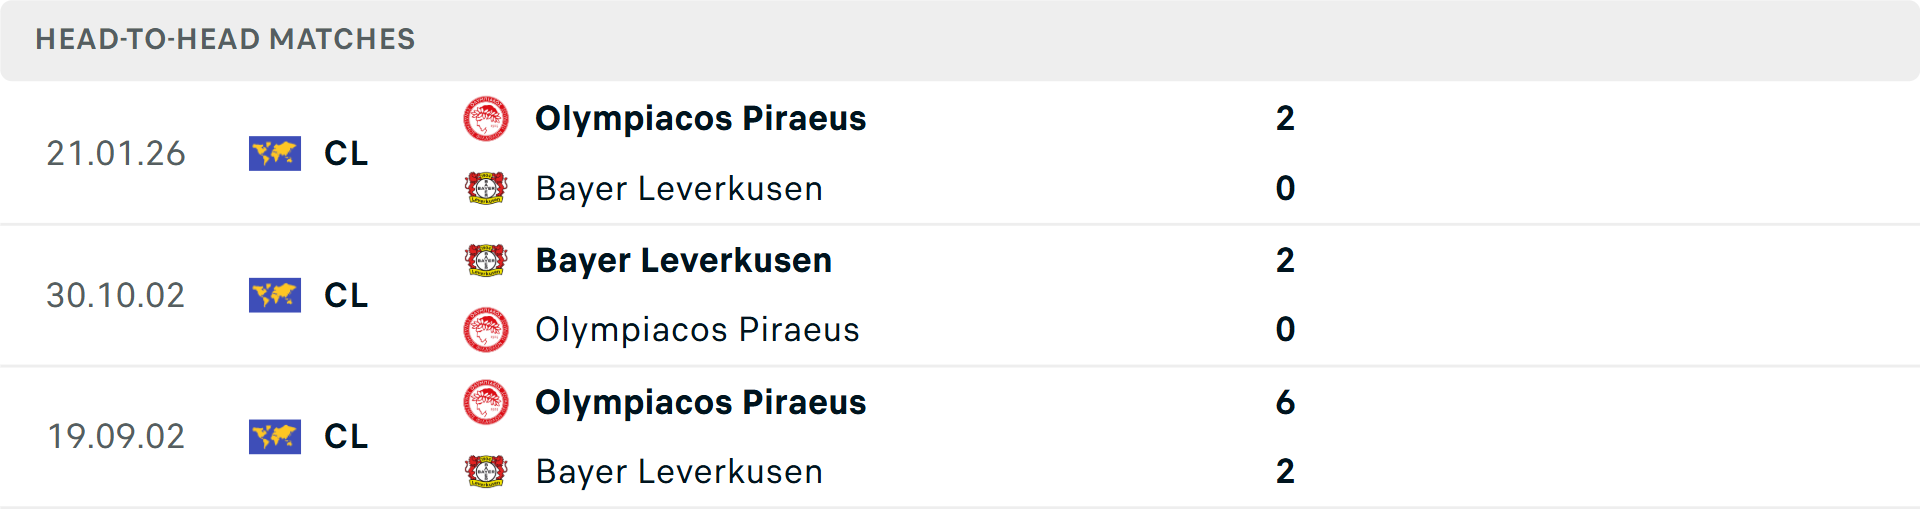Open Olympiacos Piraeus from the 21.01.26 match
This screenshot has width=1920, height=509.
(x=700, y=119)
